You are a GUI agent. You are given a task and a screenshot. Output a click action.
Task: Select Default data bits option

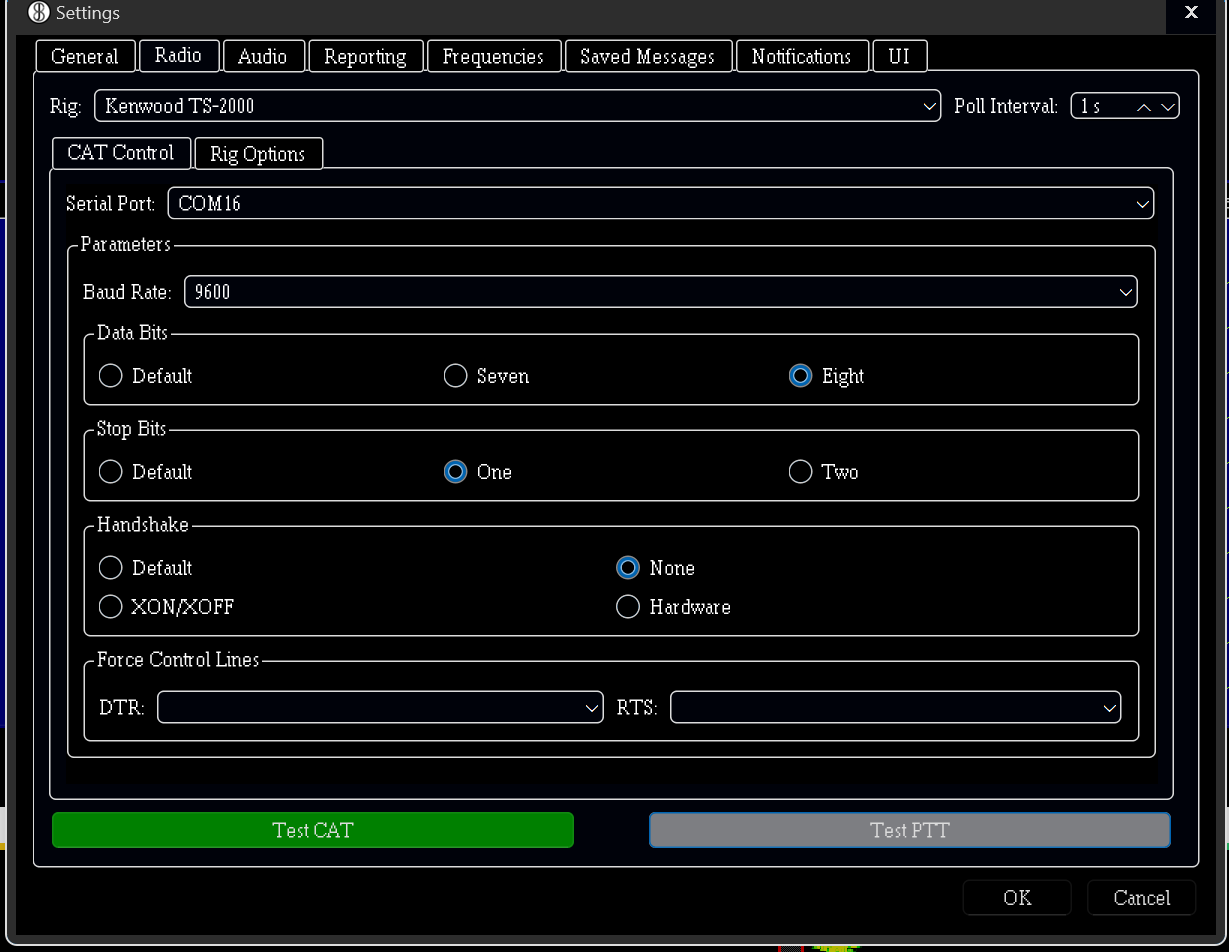pos(111,376)
